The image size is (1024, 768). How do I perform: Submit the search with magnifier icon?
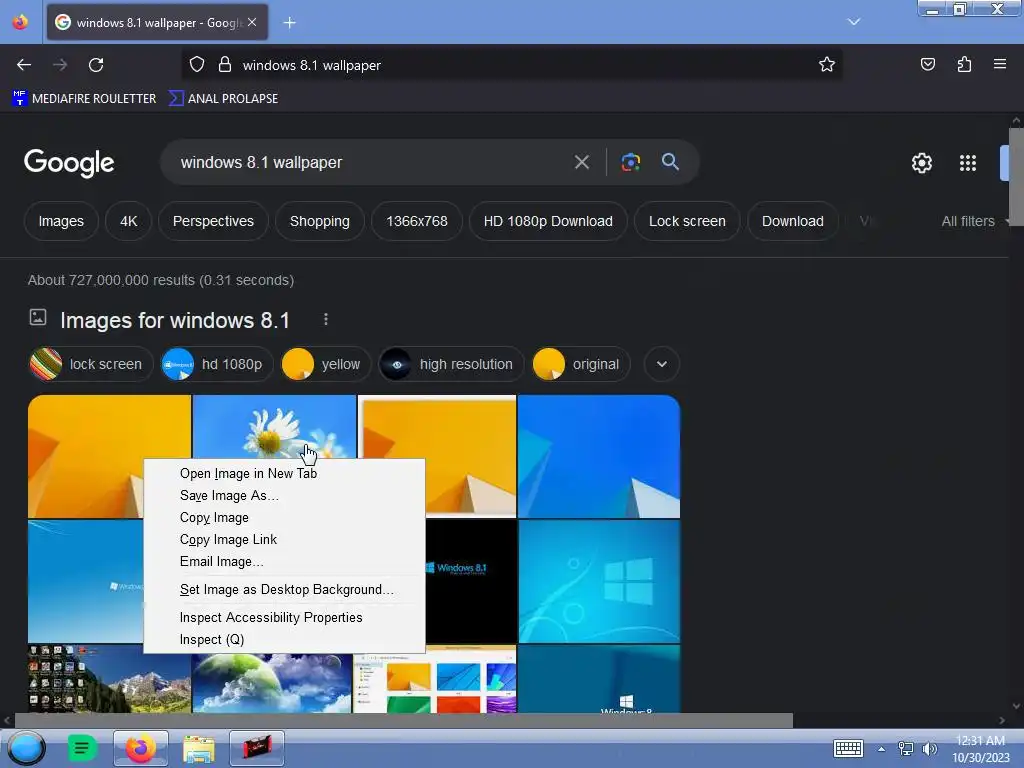(670, 162)
